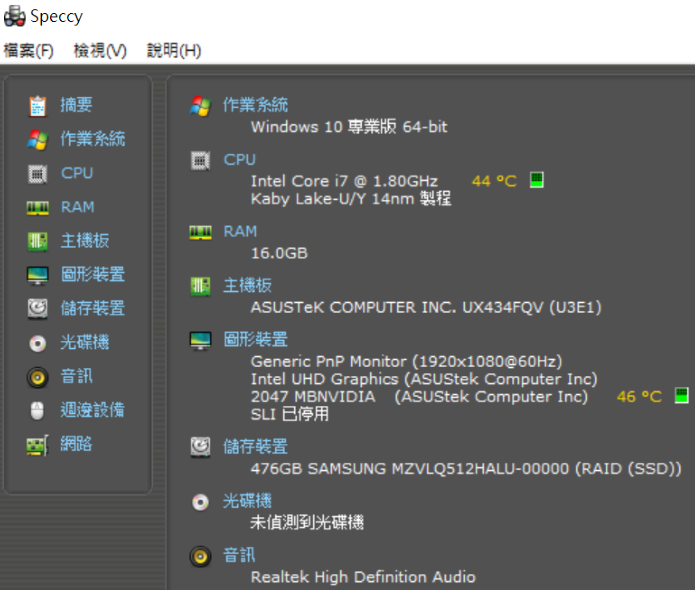Click the speaker icon beside 音訊 heading

pos(200,556)
